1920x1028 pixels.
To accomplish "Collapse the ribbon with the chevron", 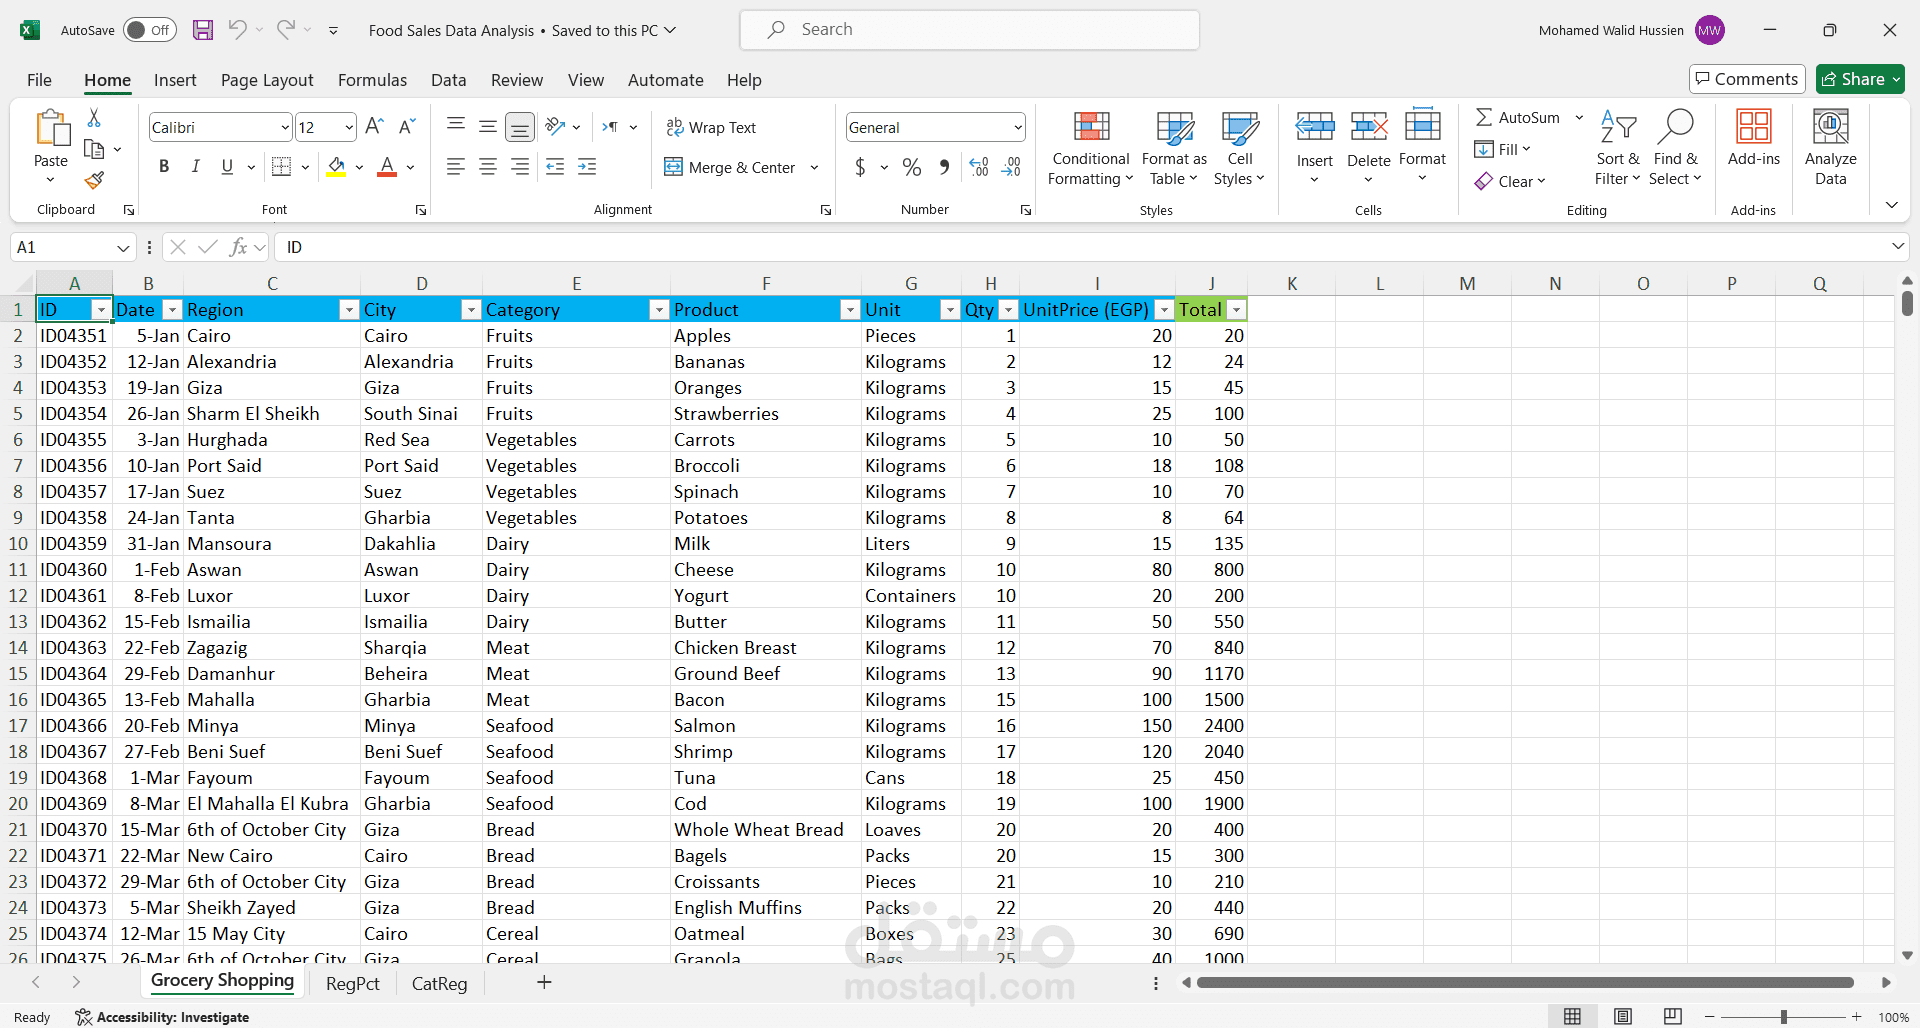I will [x=1892, y=205].
